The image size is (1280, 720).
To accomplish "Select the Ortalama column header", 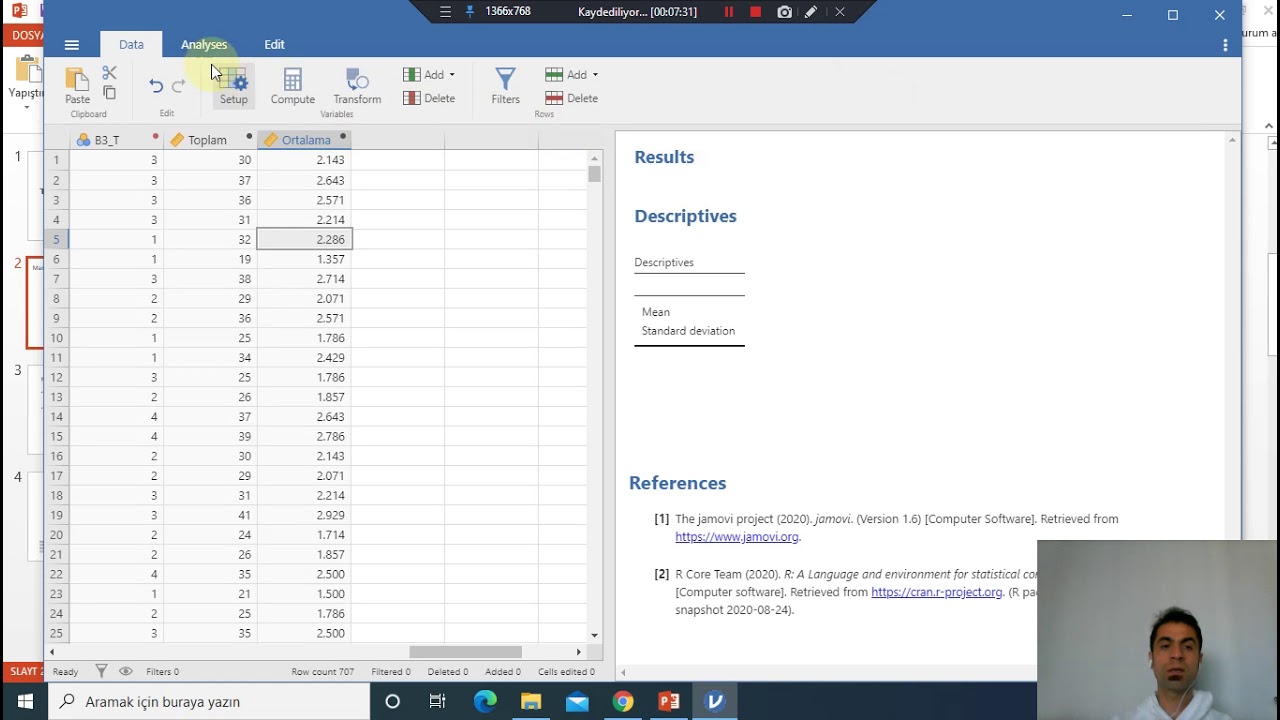I will [304, 140].
